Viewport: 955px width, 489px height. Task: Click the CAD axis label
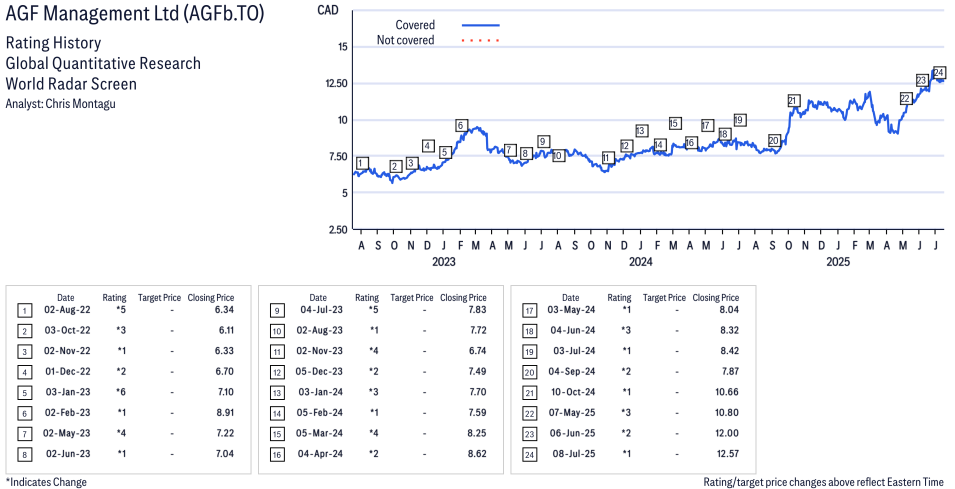[328, 10]
